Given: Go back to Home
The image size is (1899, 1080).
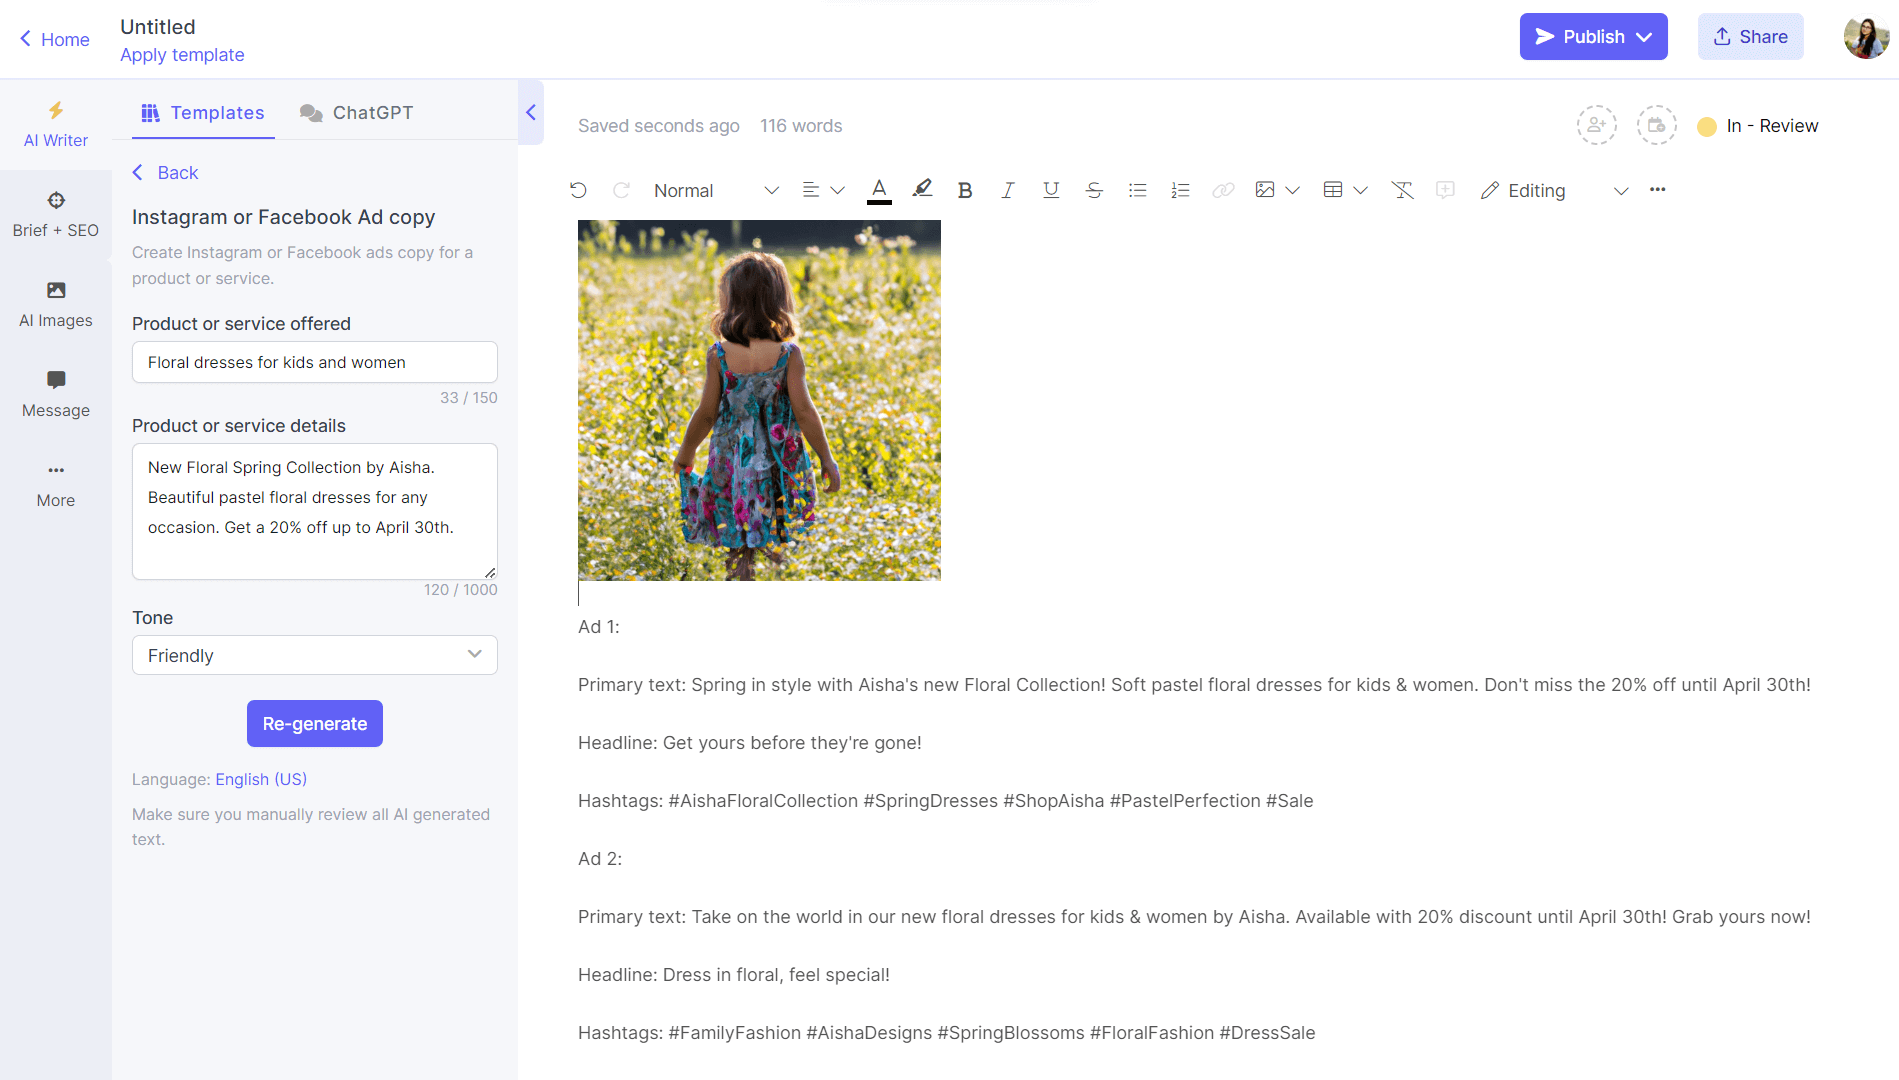Looking at the screenshot, I should pyautogui.click(x=55, y=39).
